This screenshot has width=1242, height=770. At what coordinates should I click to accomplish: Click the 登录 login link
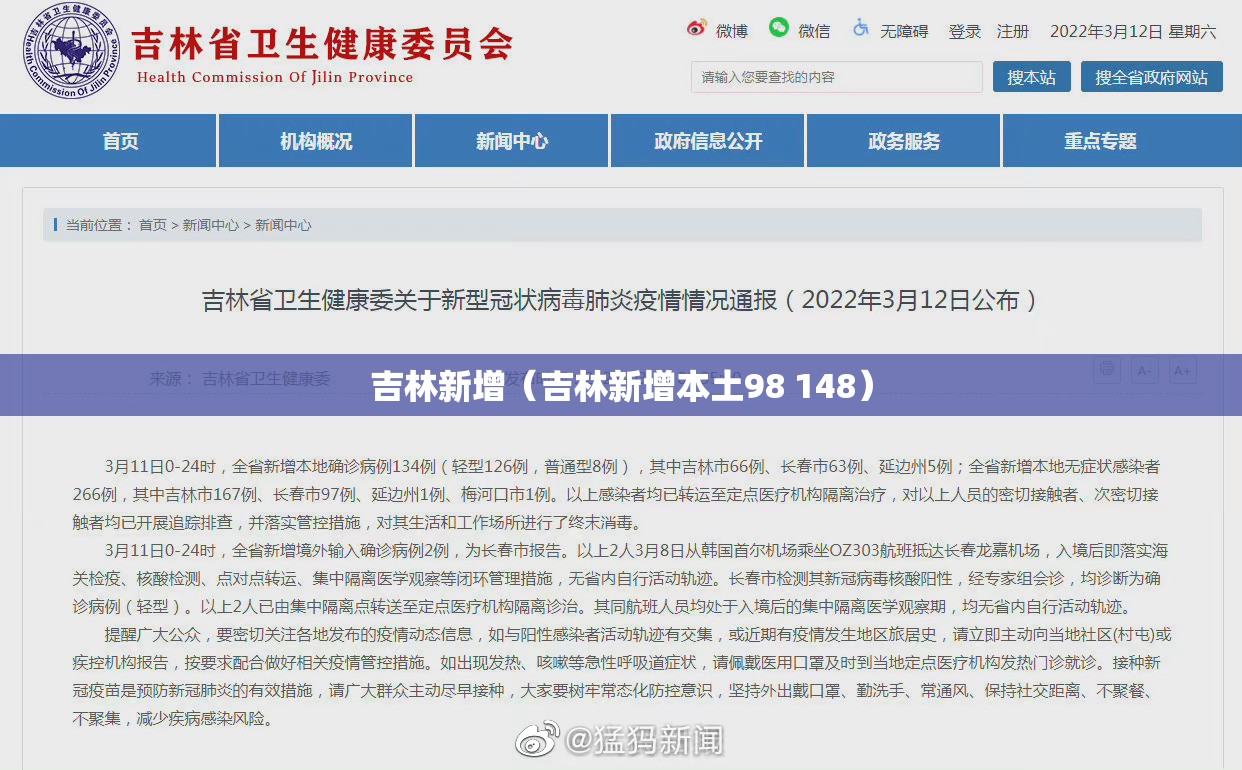[x=965, y=31]
